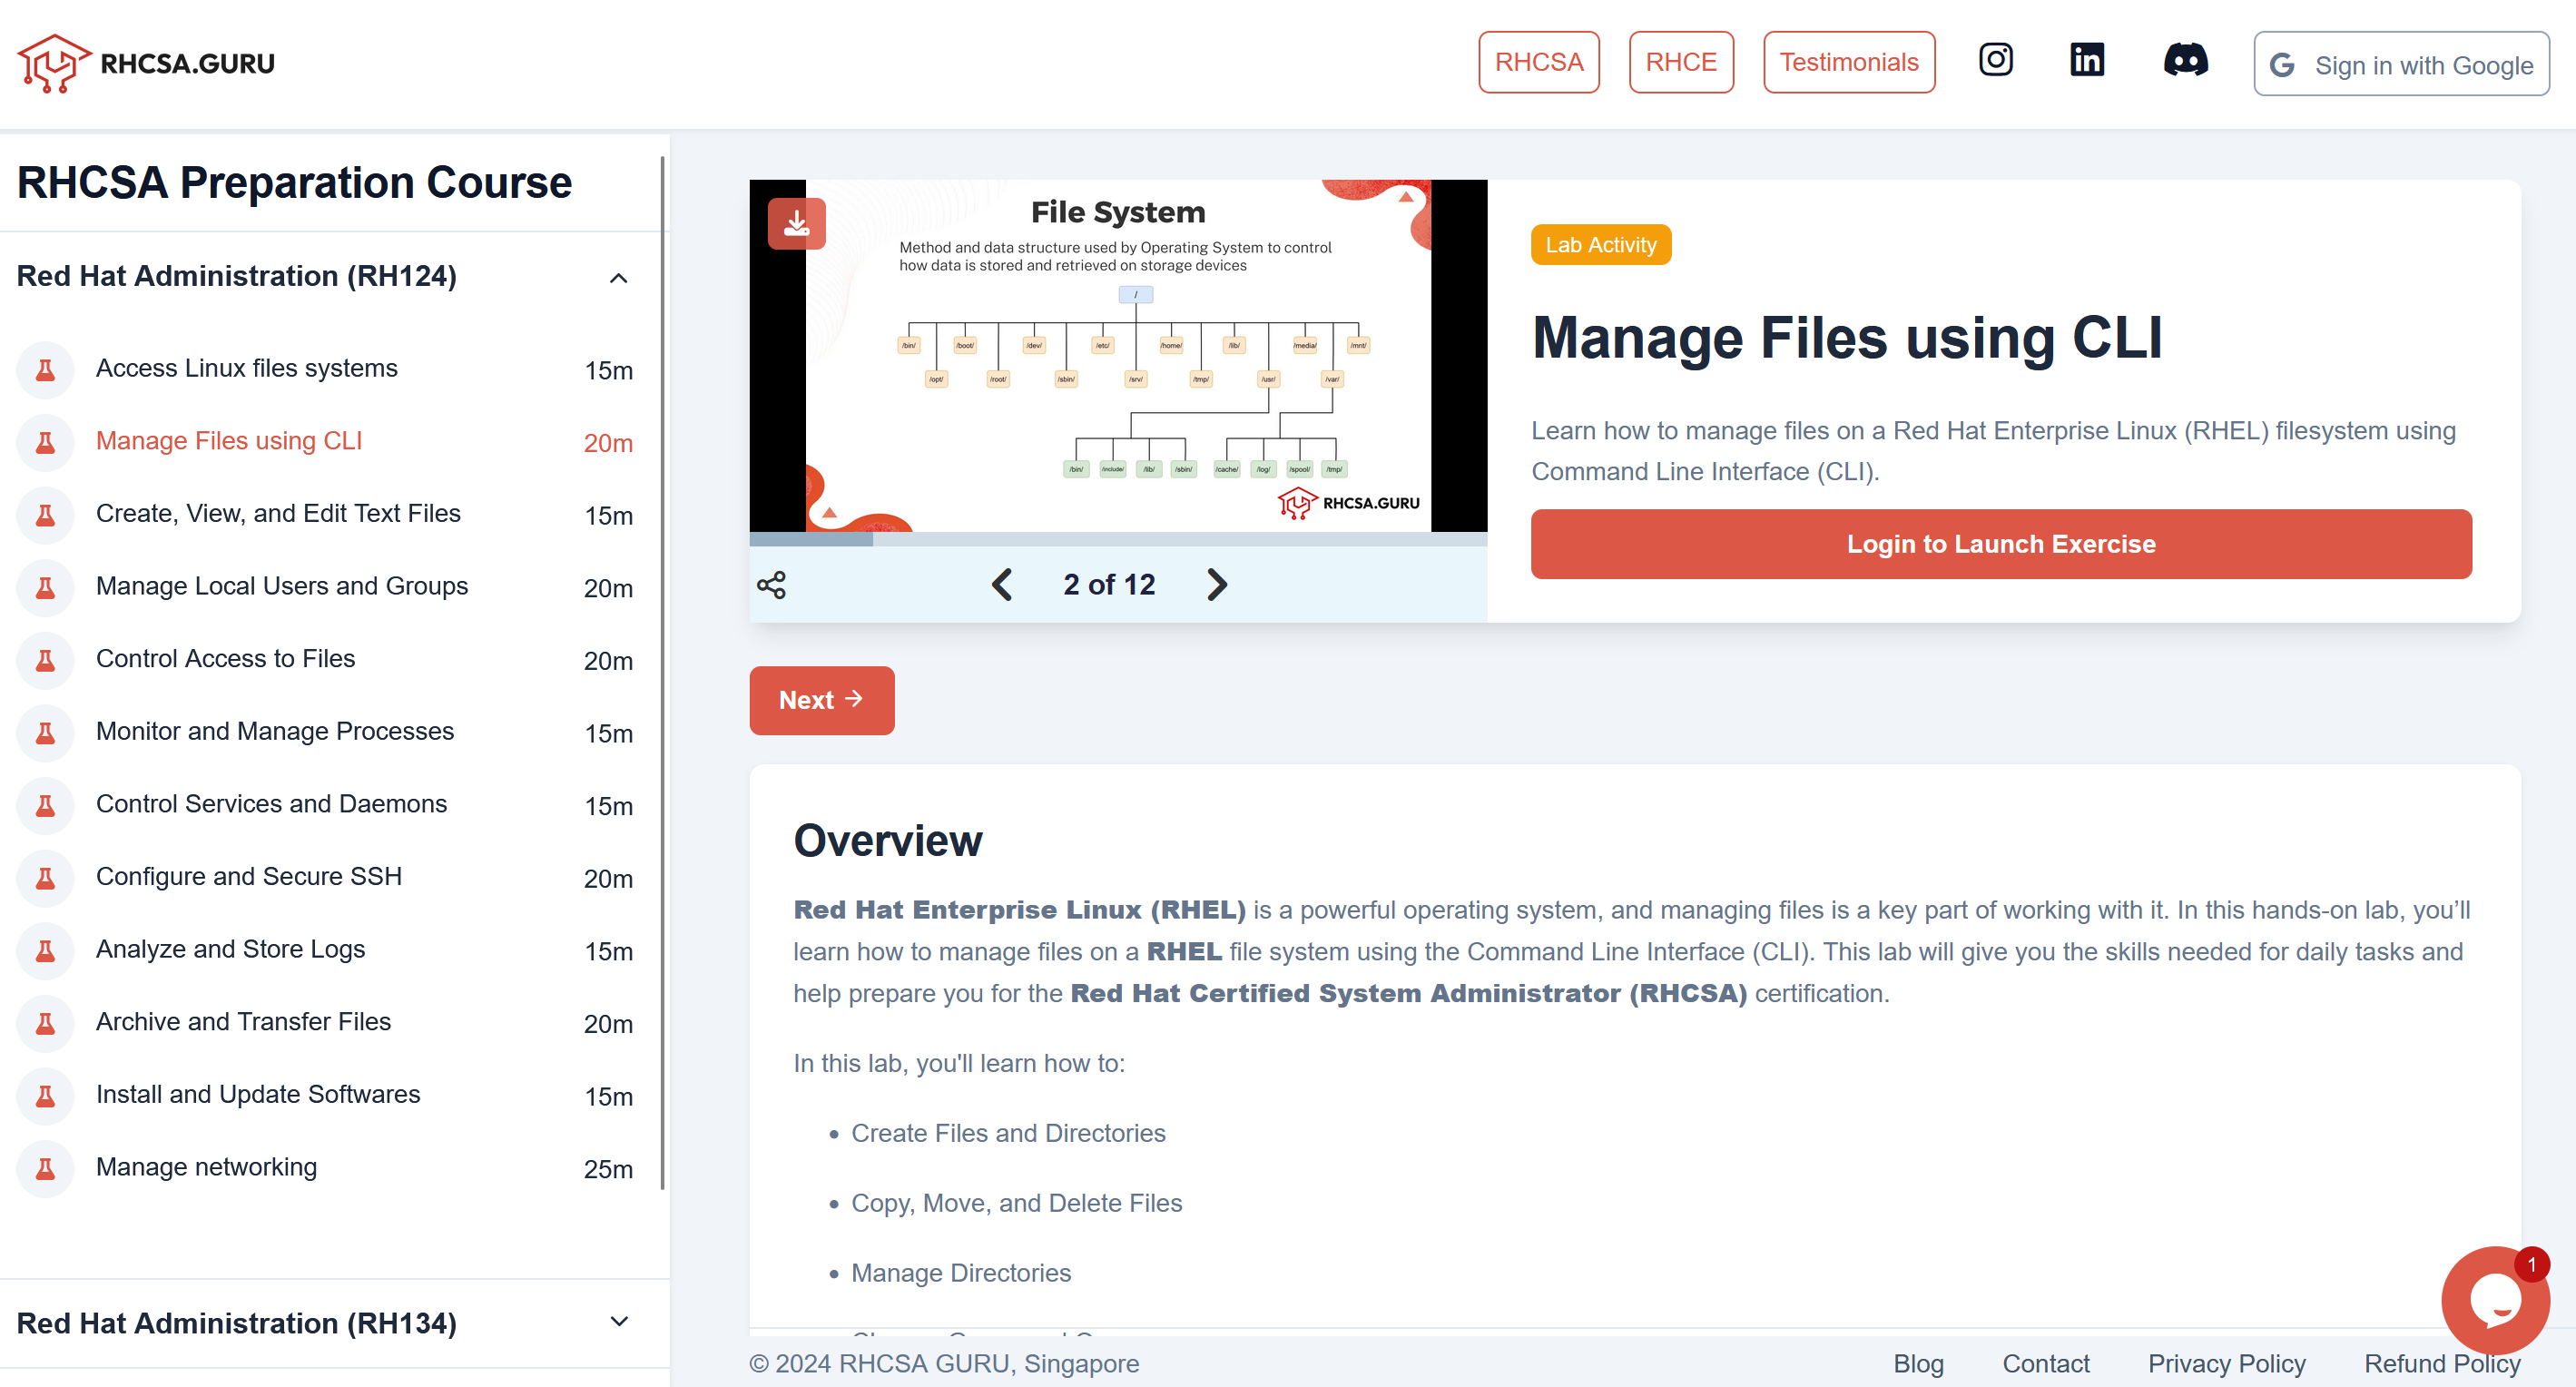Click the slide progress bar
The width and height of the screenshot is (2576, 1387).
click(x=1117, y=539)
